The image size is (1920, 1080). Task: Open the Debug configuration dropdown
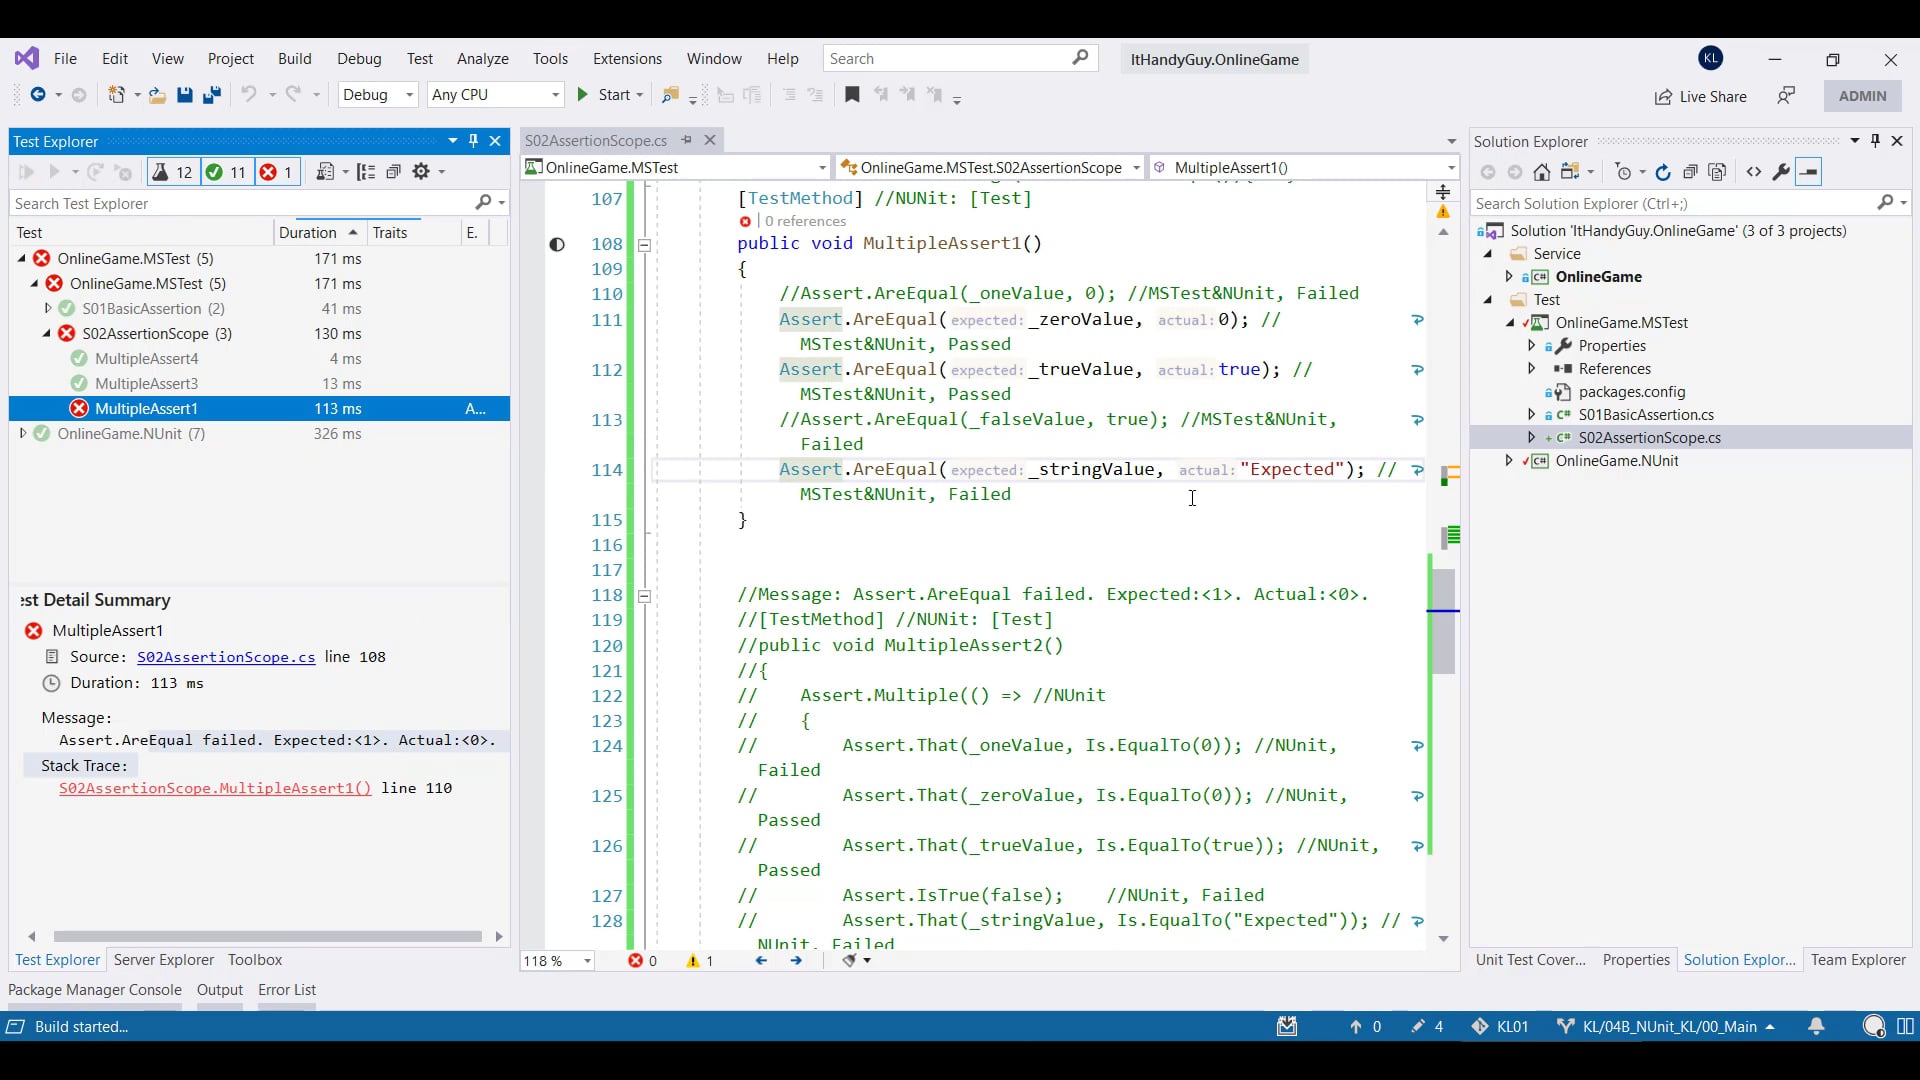tap(377, 95)
